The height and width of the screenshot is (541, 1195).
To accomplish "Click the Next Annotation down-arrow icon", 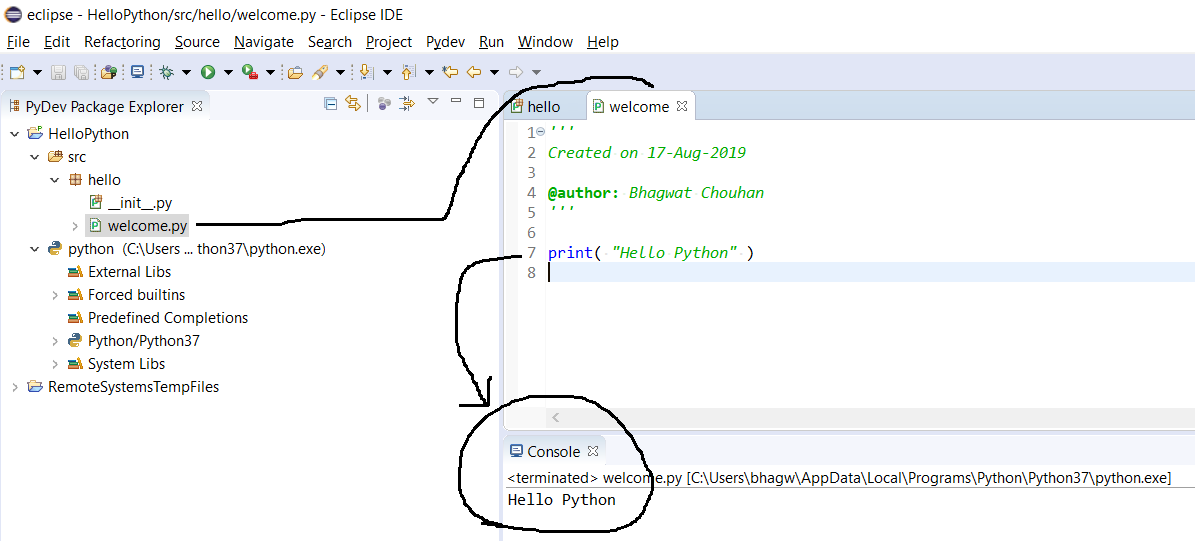I will pyautogui.click(x=366, y=72).
